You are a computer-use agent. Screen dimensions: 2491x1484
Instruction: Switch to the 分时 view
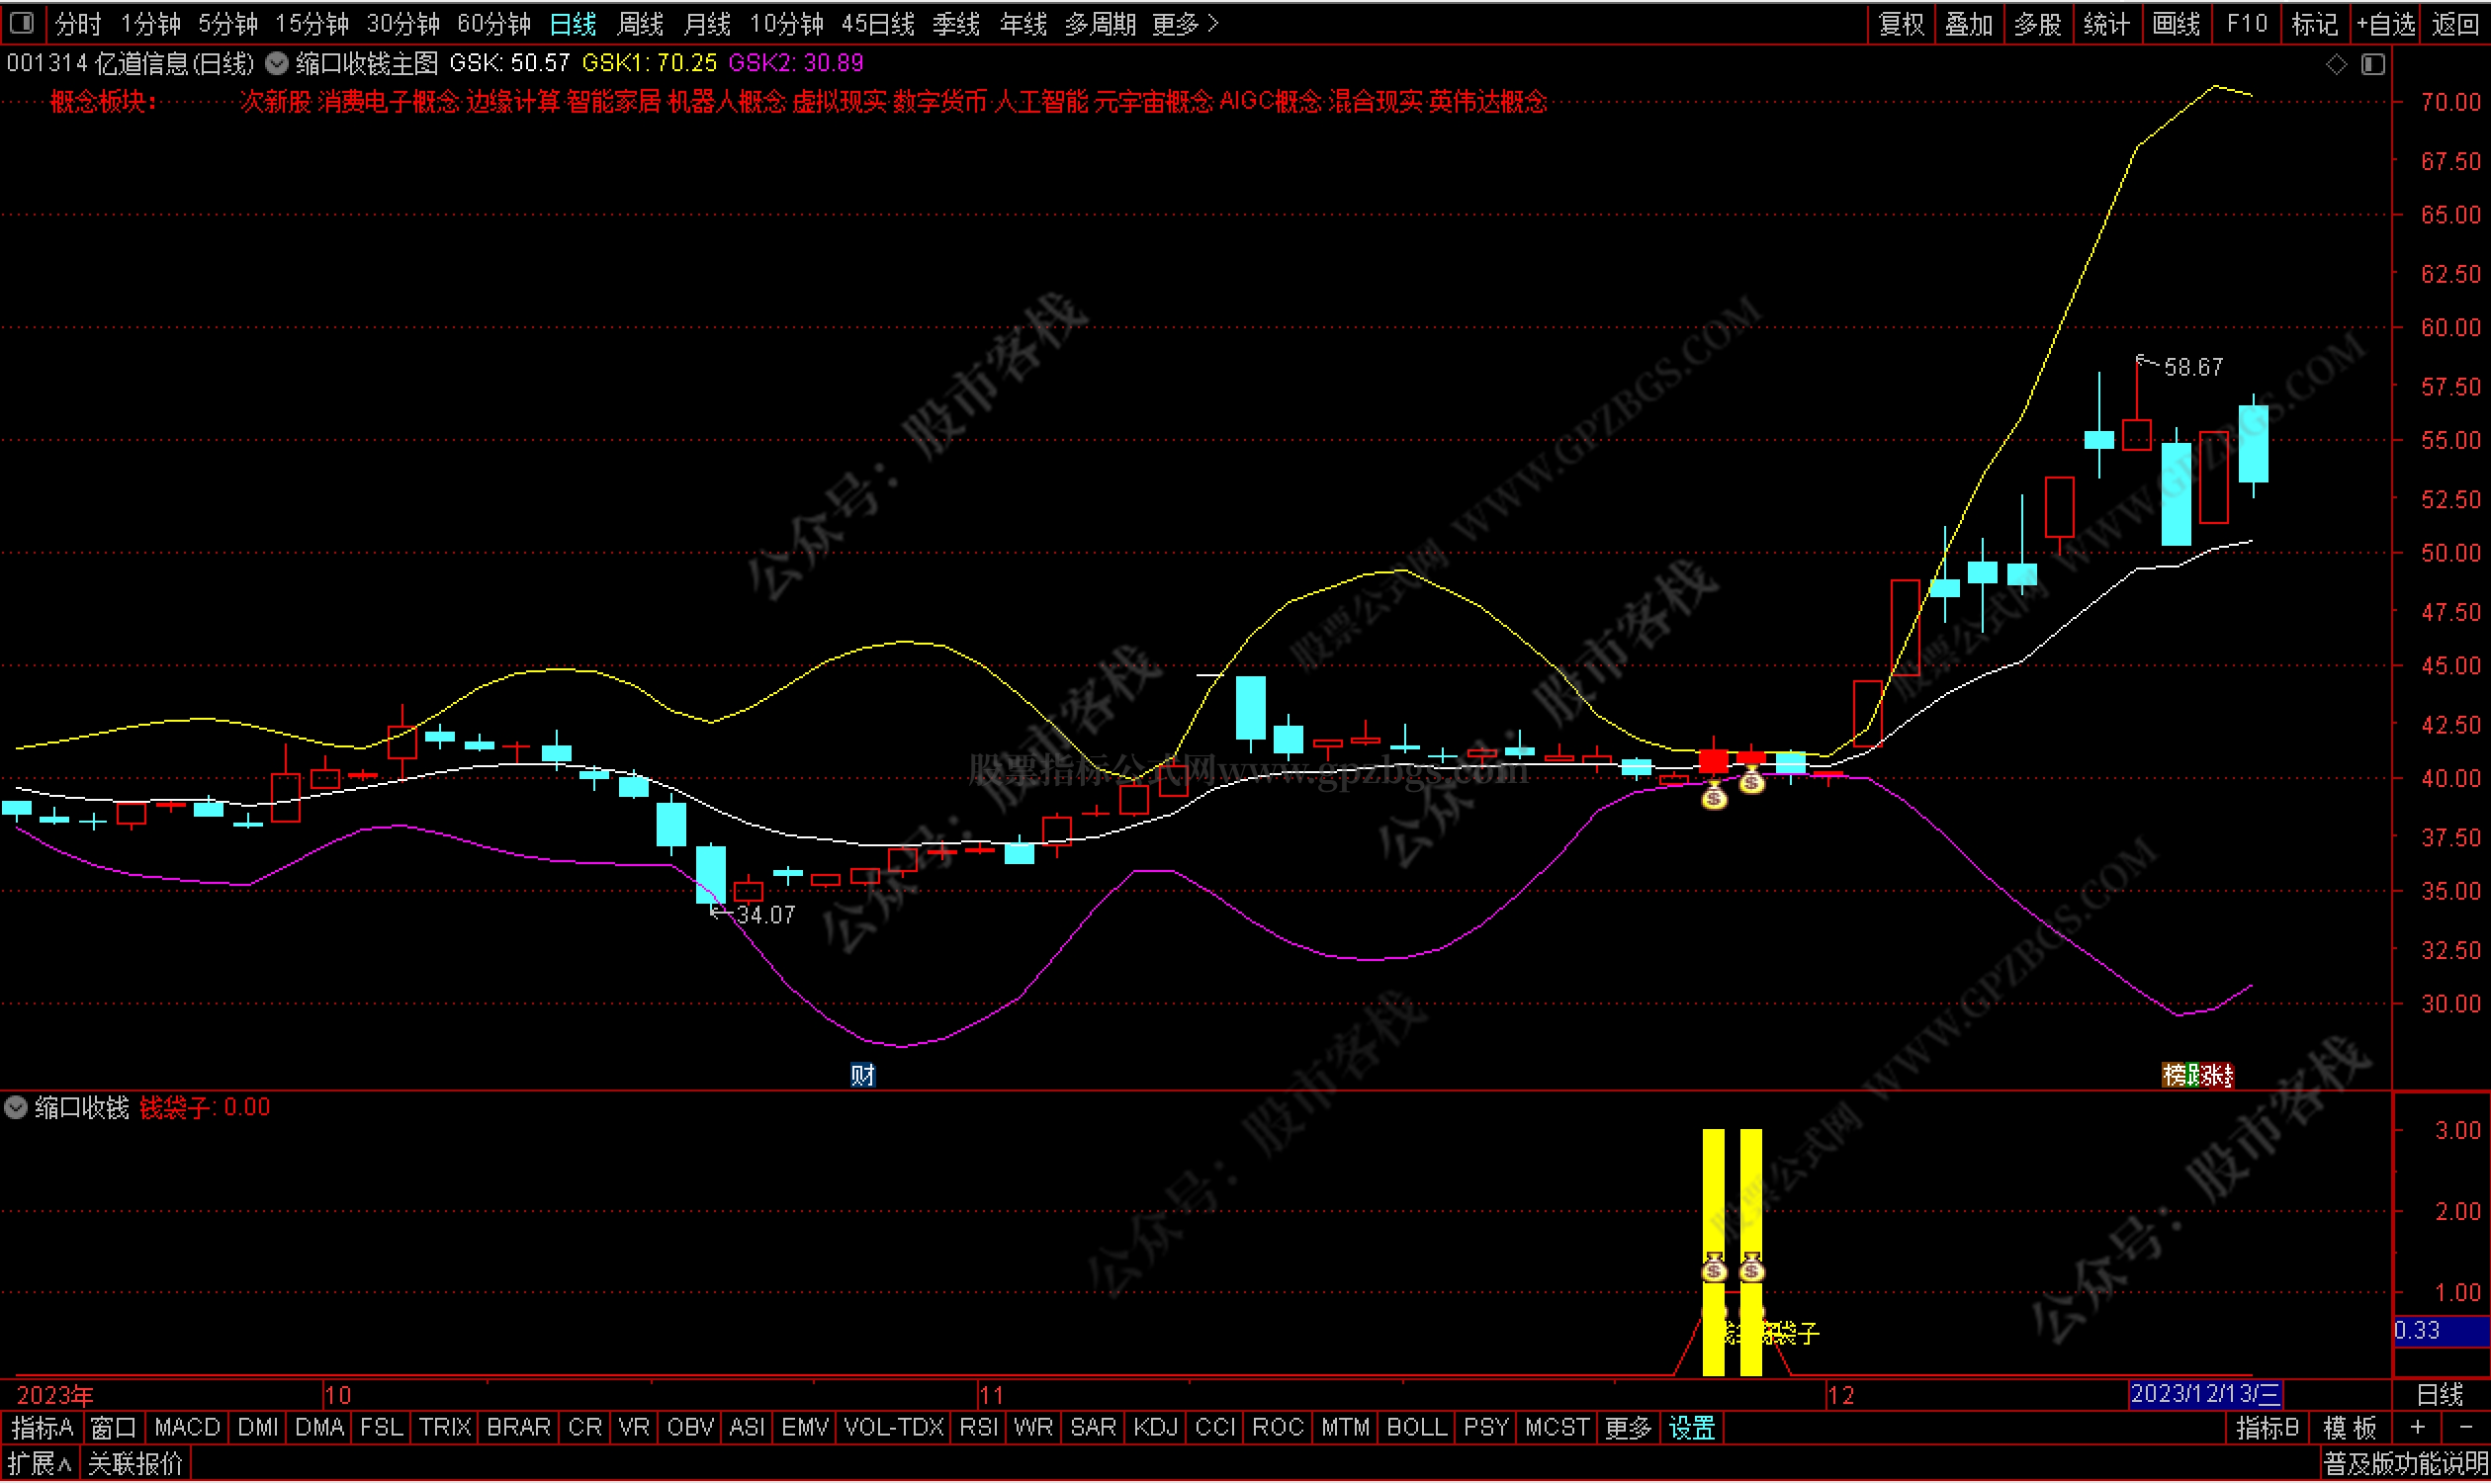pyautogui.click(x=78, y=24)
